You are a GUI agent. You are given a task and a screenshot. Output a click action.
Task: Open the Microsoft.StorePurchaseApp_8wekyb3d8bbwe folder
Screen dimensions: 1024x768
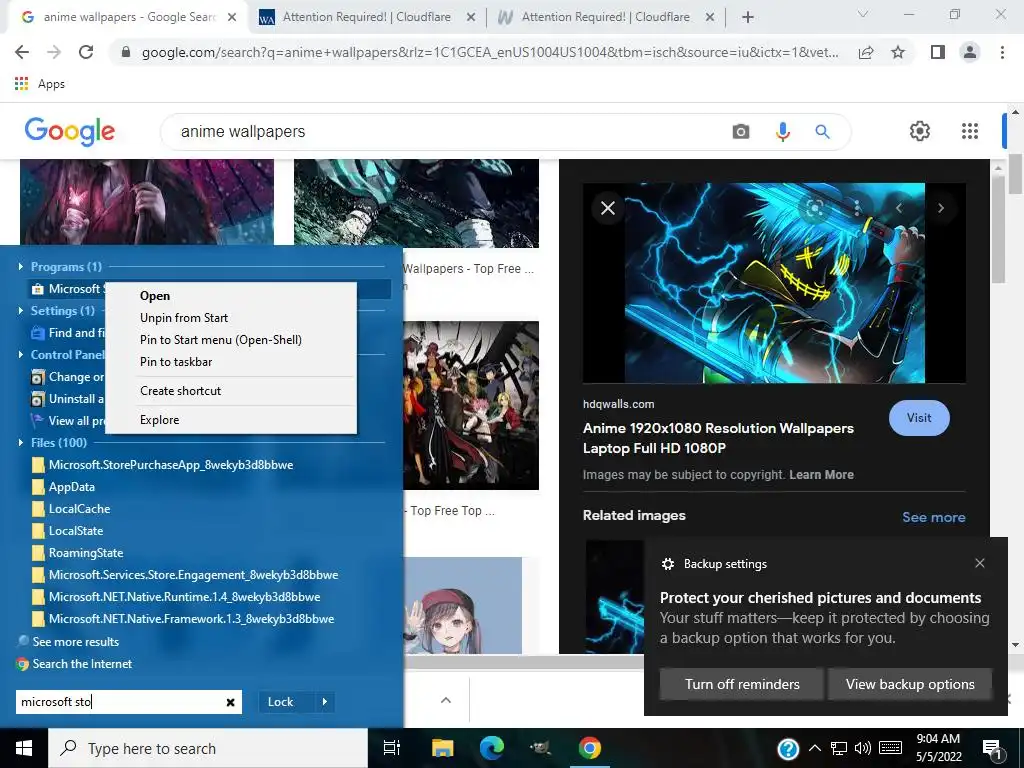pyautogui.click(x=171, y=465)
